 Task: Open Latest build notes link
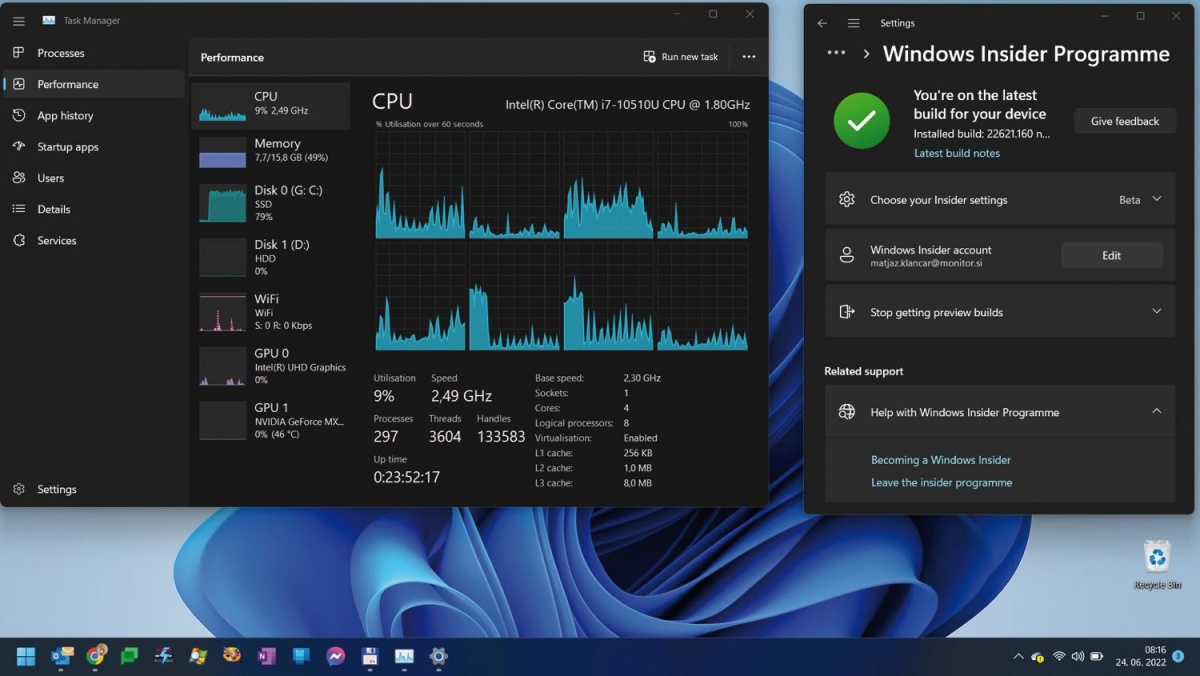pos(956,153)
